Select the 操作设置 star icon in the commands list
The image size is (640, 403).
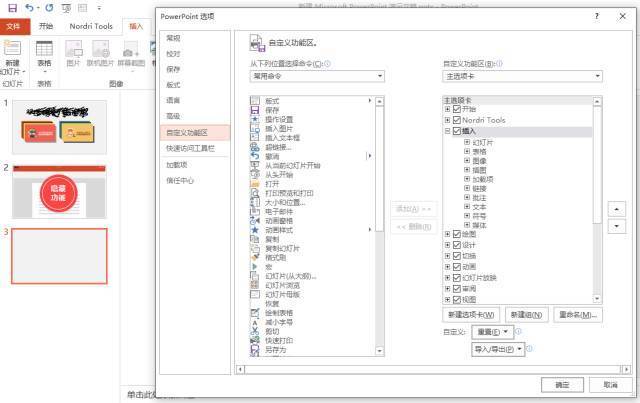click(x=255, y=120)
